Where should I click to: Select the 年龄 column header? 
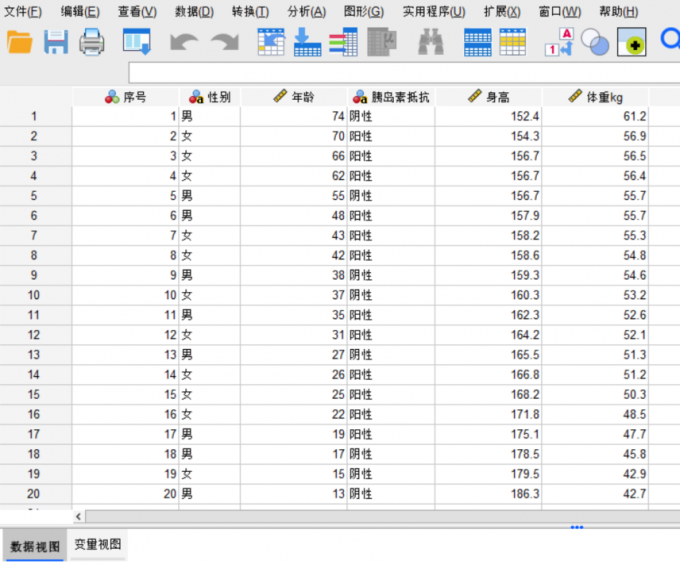[x=293, y=97]
